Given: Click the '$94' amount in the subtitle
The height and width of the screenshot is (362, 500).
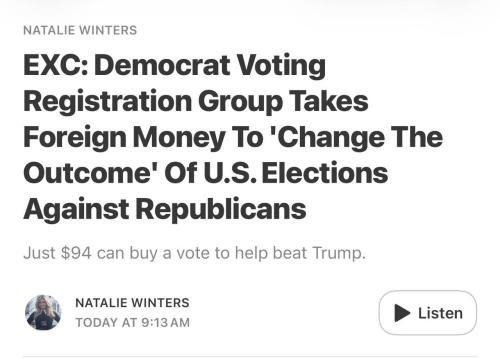Looking at the screenshot, I should pyautogui.click(x=76, y=253).
